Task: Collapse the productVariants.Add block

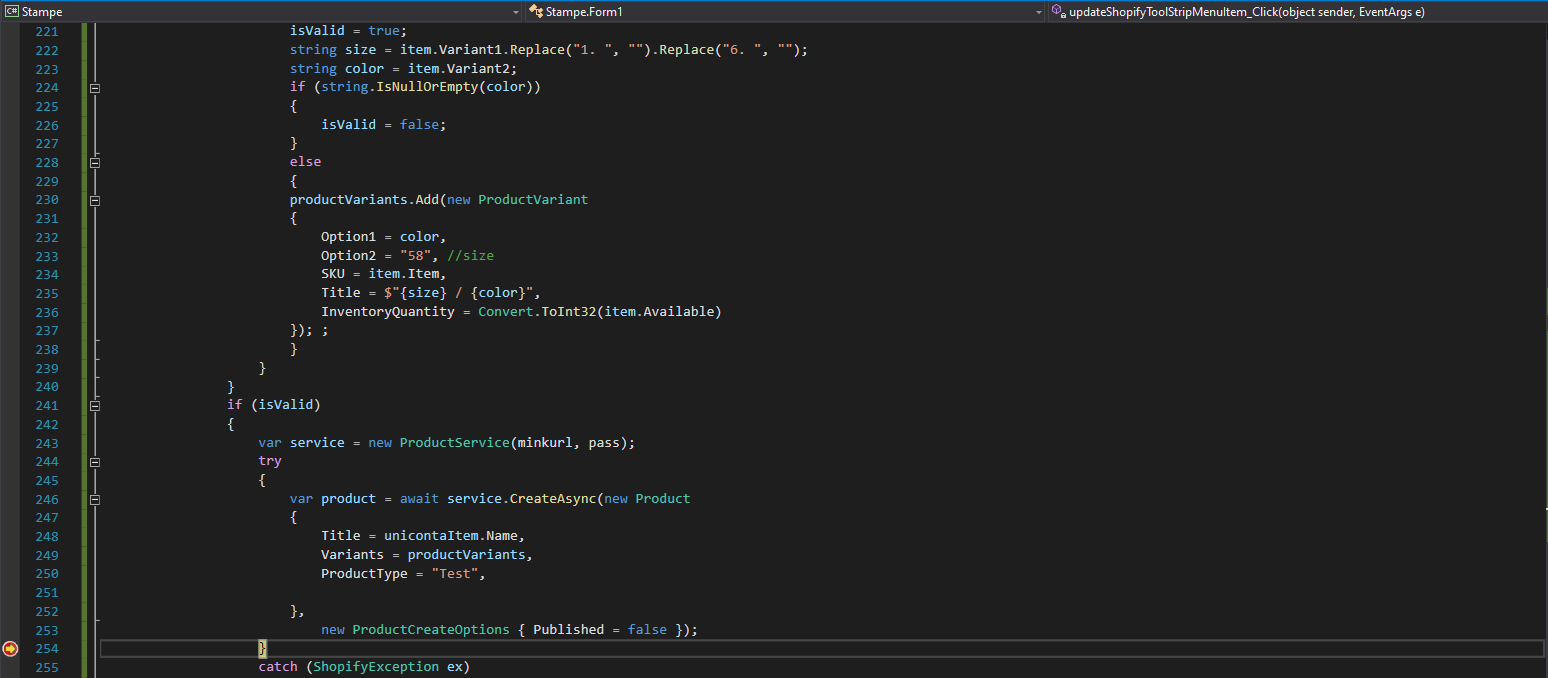Action: (94, 200)
